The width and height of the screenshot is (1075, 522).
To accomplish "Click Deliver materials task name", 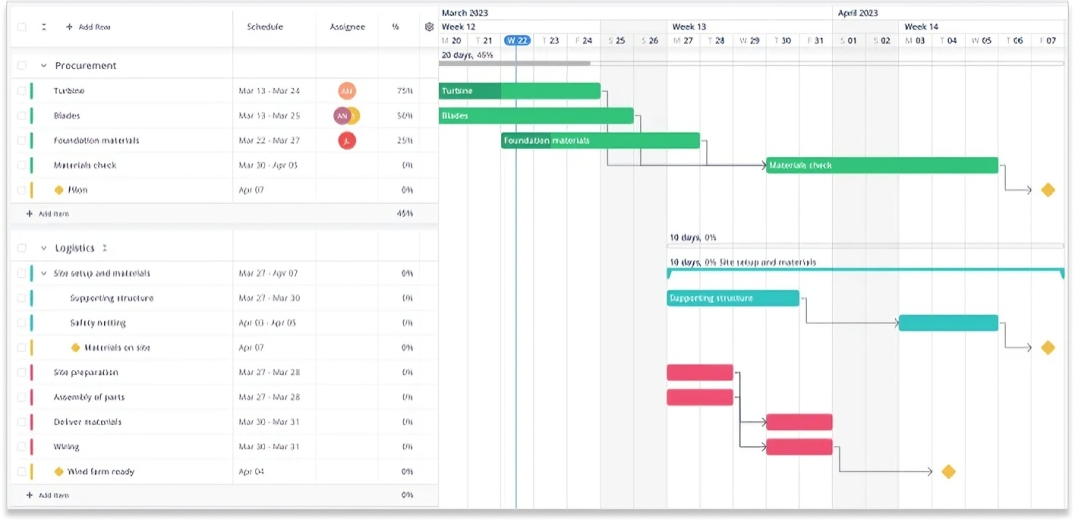I will point(88,422).
